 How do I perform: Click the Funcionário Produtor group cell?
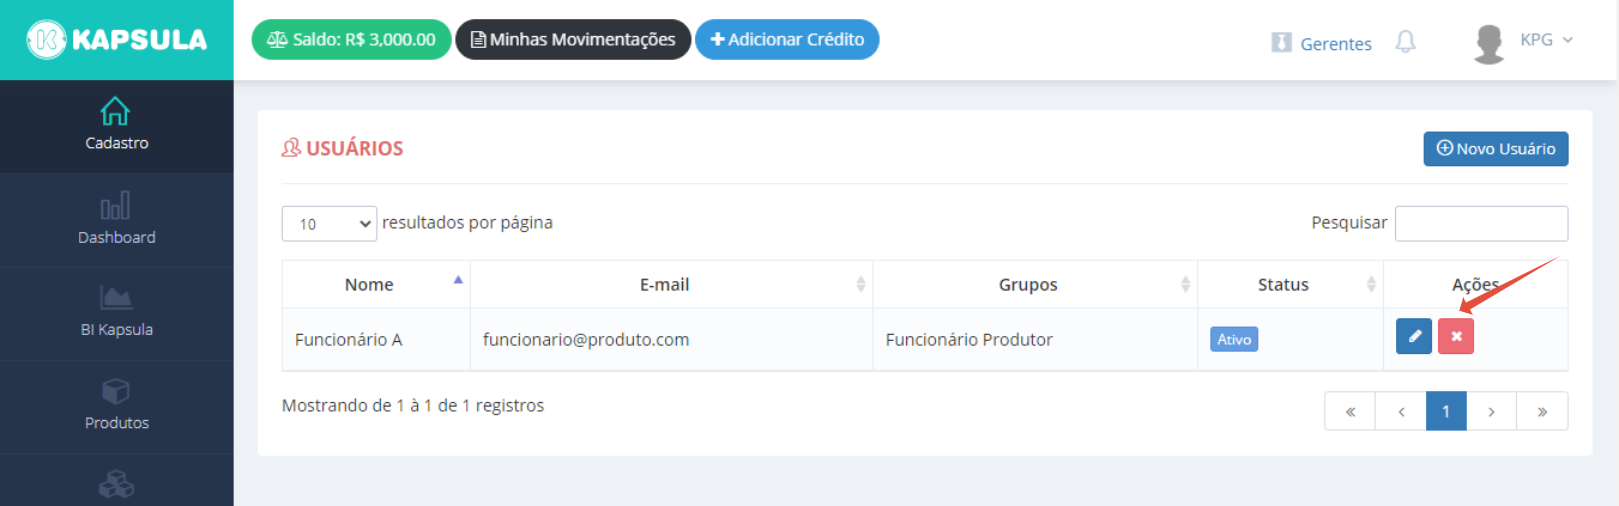point(1035,340)
